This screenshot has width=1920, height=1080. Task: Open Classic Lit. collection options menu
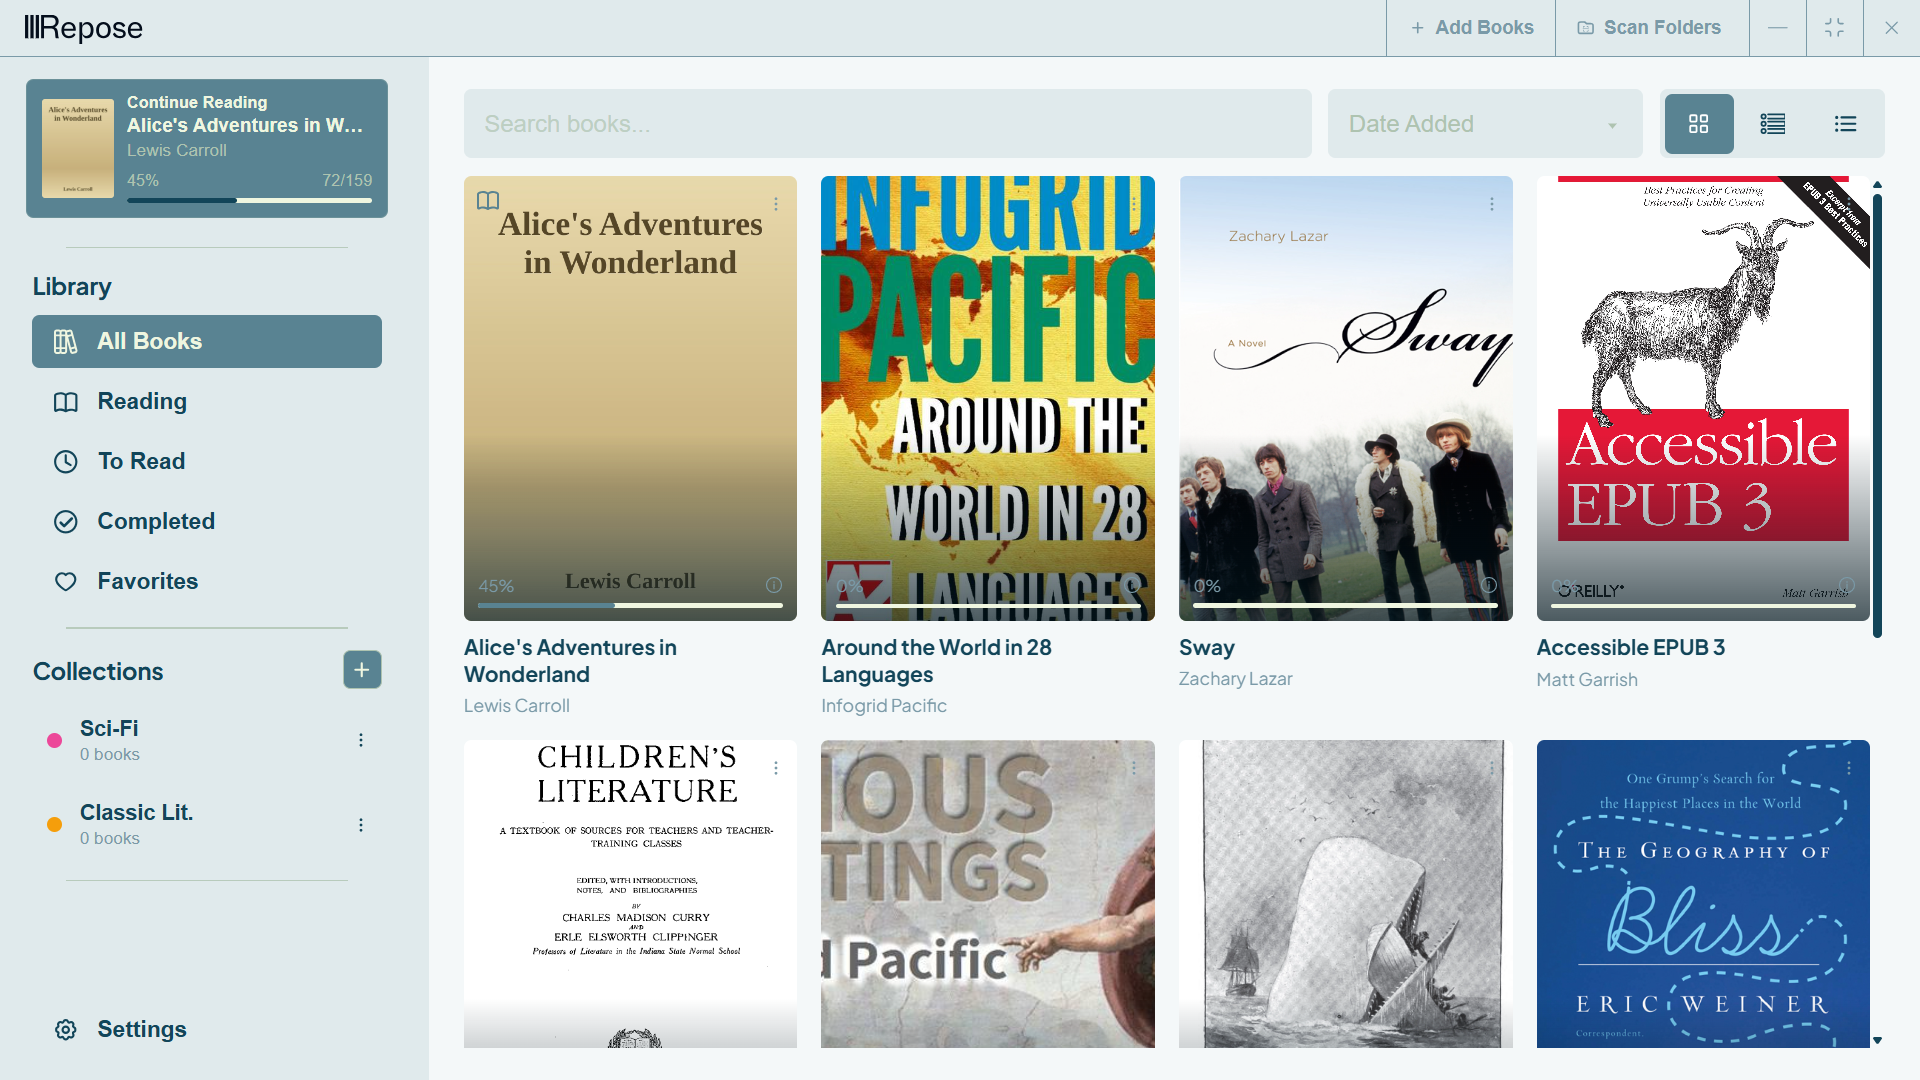[x=361, y=825]
